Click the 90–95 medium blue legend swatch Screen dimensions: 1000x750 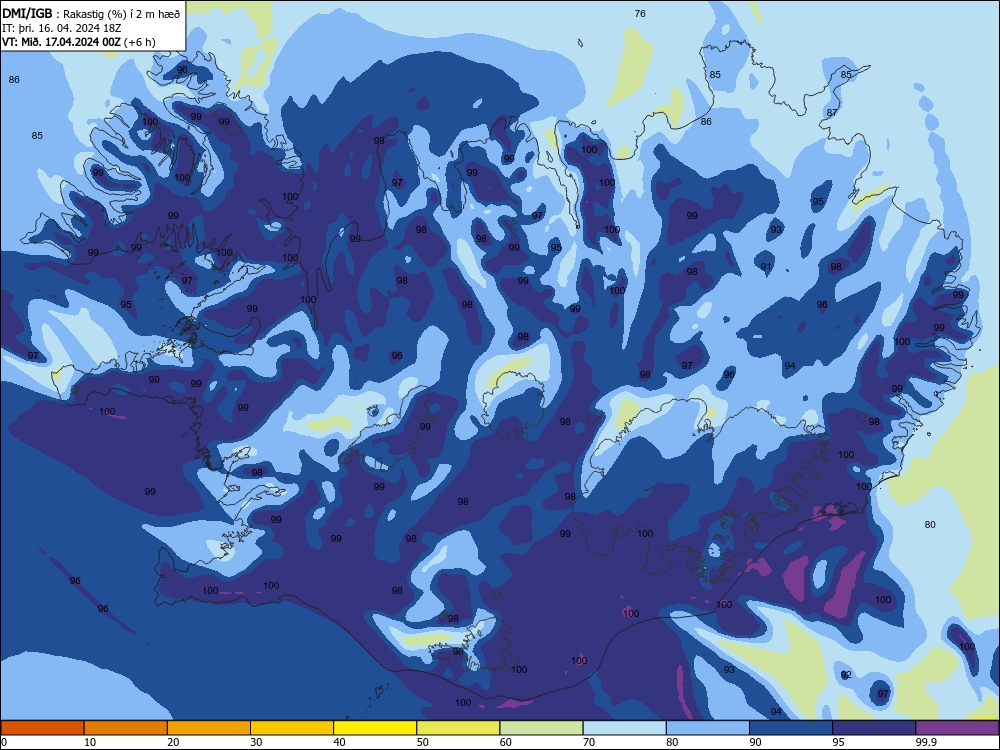(791, 728)
